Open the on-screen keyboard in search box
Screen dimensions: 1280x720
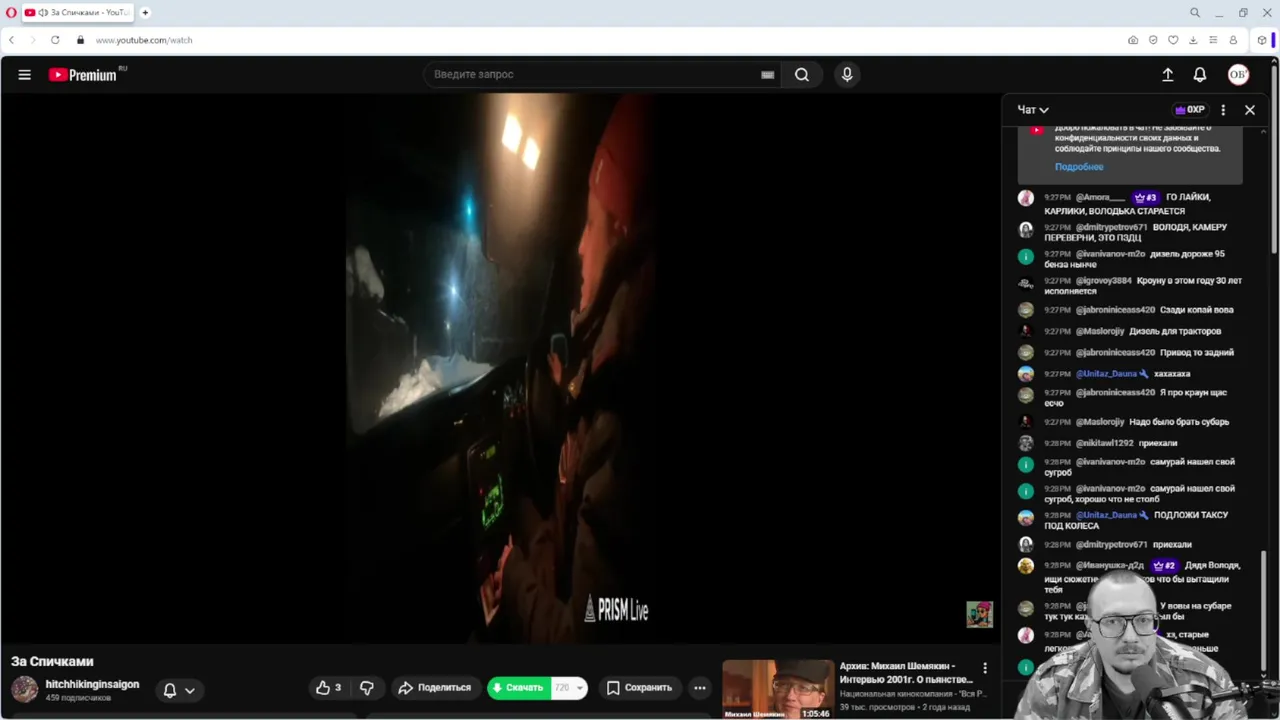(767, 75)
